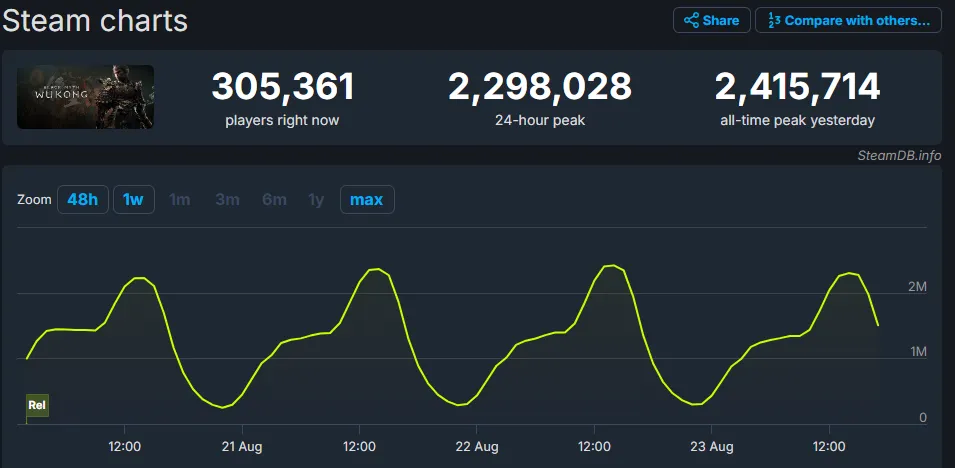The width and height of the screenshot is (955, 468).
Task: Click the 2,298,028 24-hour peak figure
Action: click(x=540, y=87)
